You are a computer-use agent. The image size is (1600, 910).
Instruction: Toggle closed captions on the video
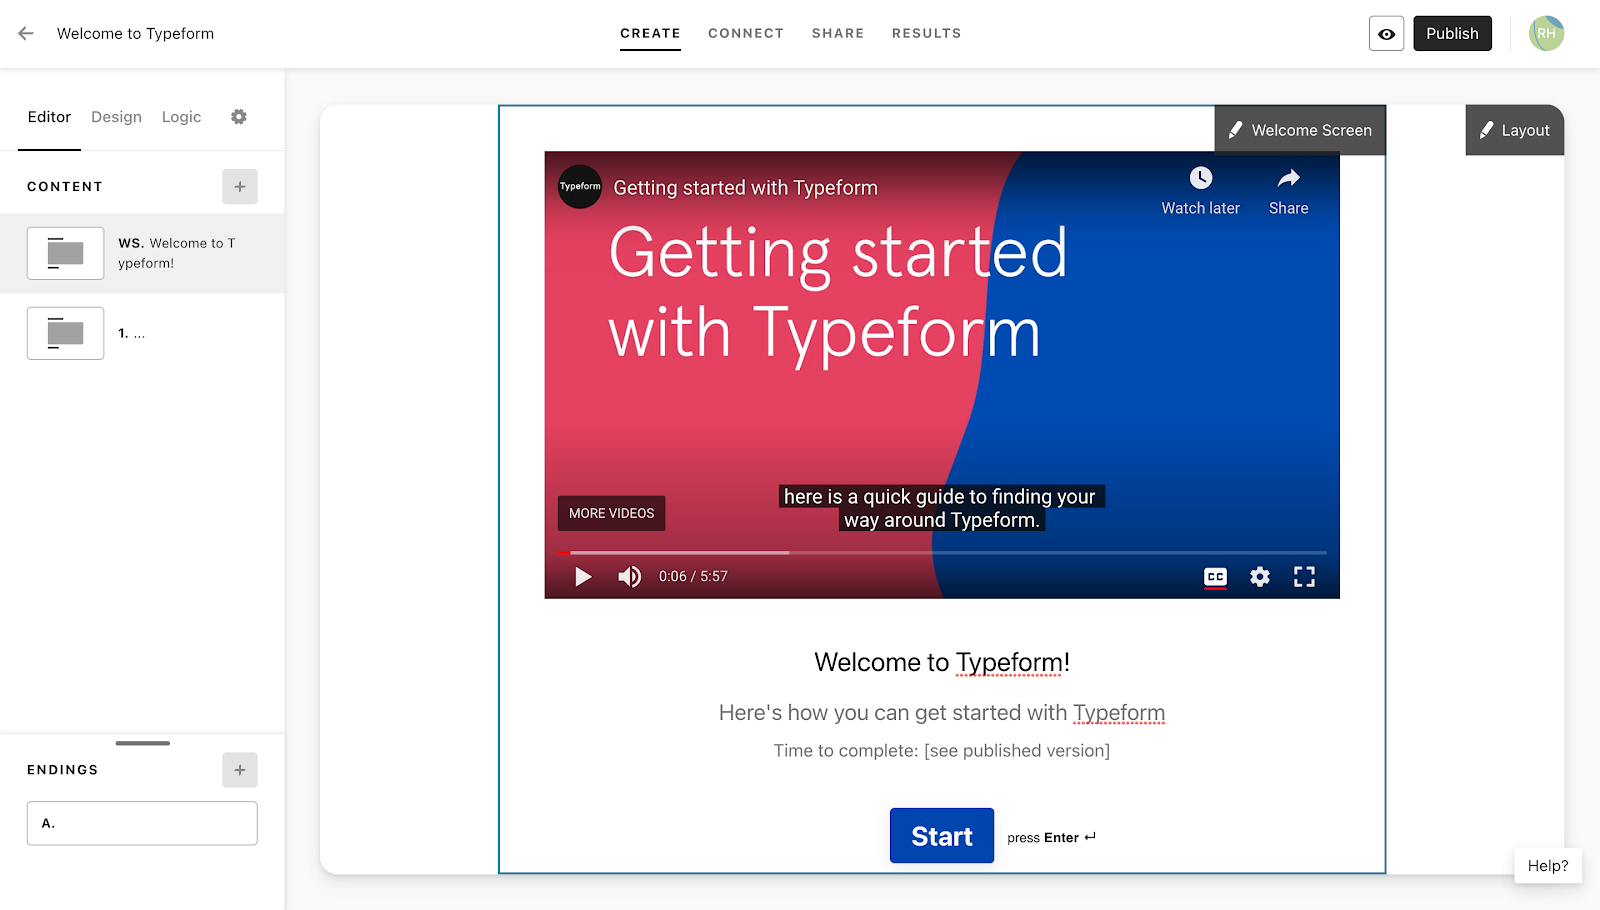(1215, 577)
